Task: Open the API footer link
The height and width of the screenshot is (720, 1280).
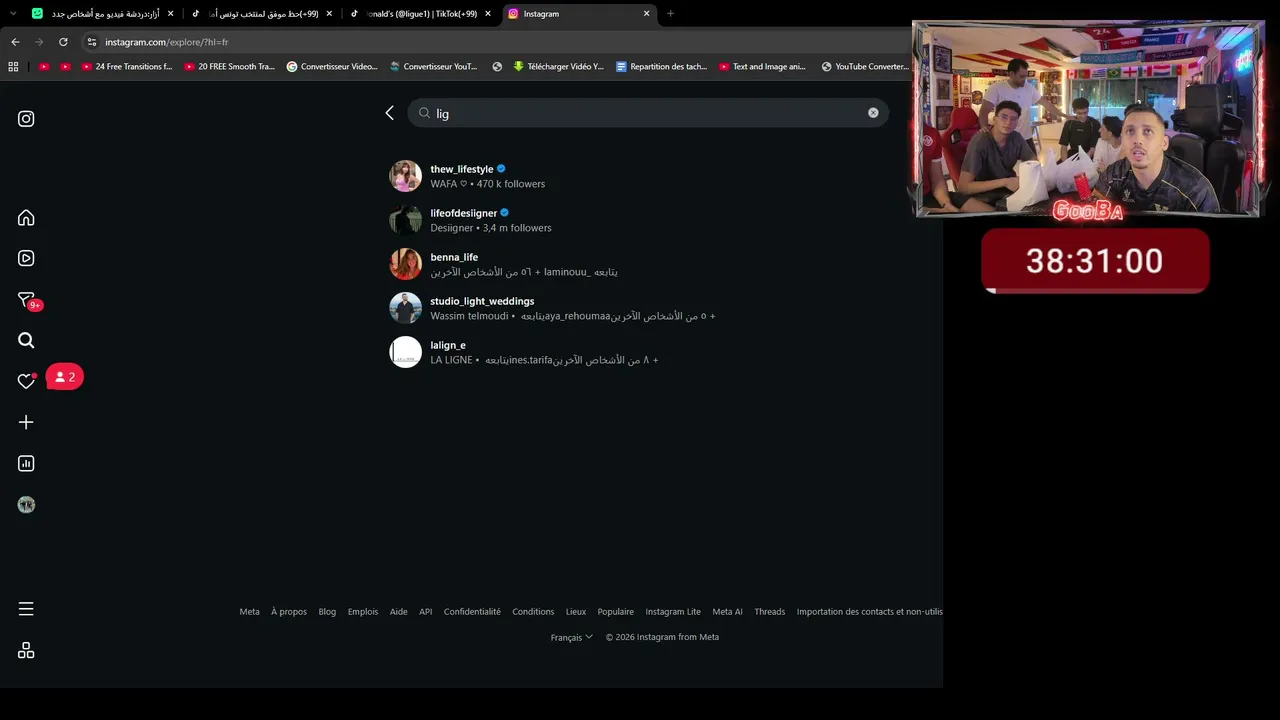Action: coord(426,612)
